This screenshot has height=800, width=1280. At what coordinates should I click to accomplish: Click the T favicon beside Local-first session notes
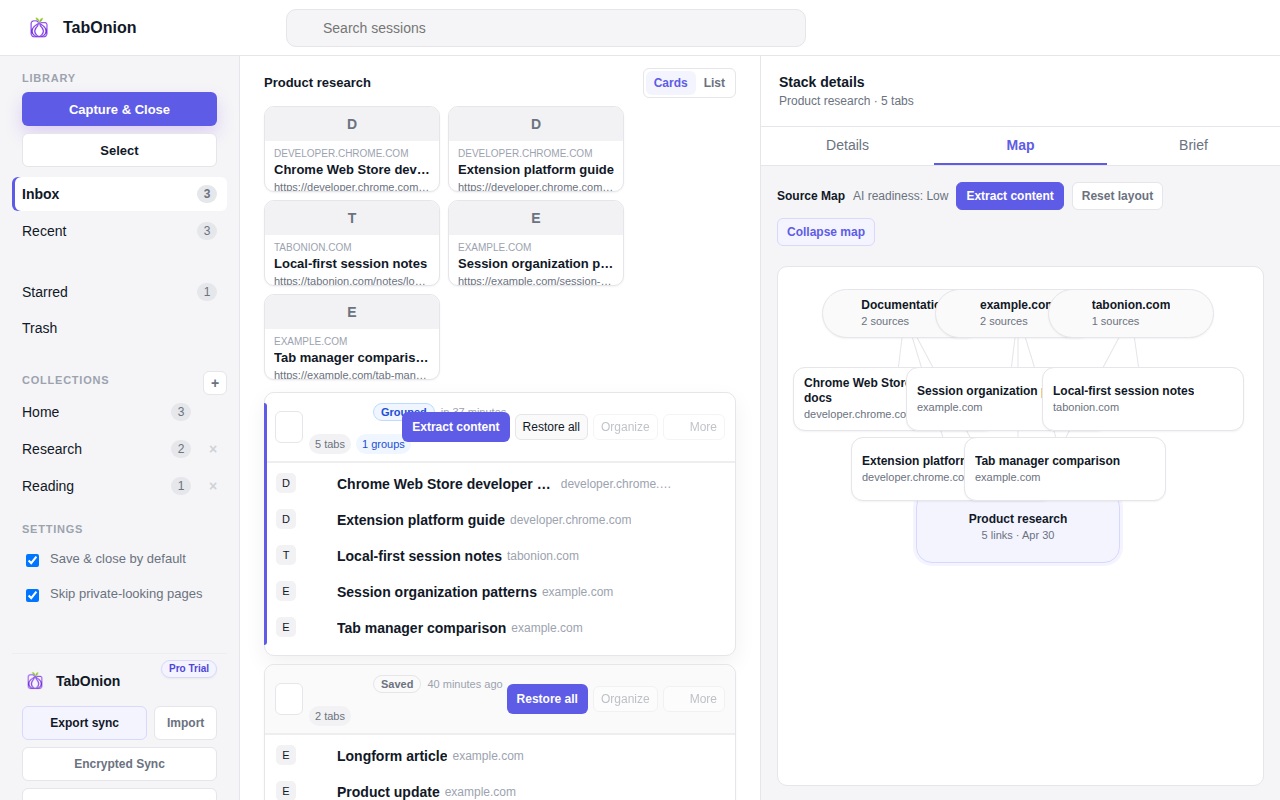coord(286,555)
